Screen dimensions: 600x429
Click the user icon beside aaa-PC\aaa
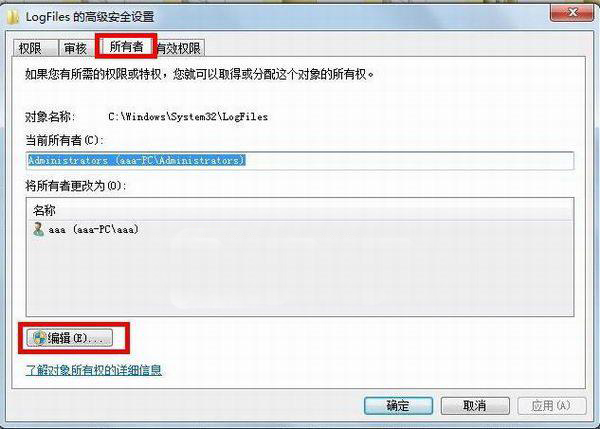click(x=38, y=229)
